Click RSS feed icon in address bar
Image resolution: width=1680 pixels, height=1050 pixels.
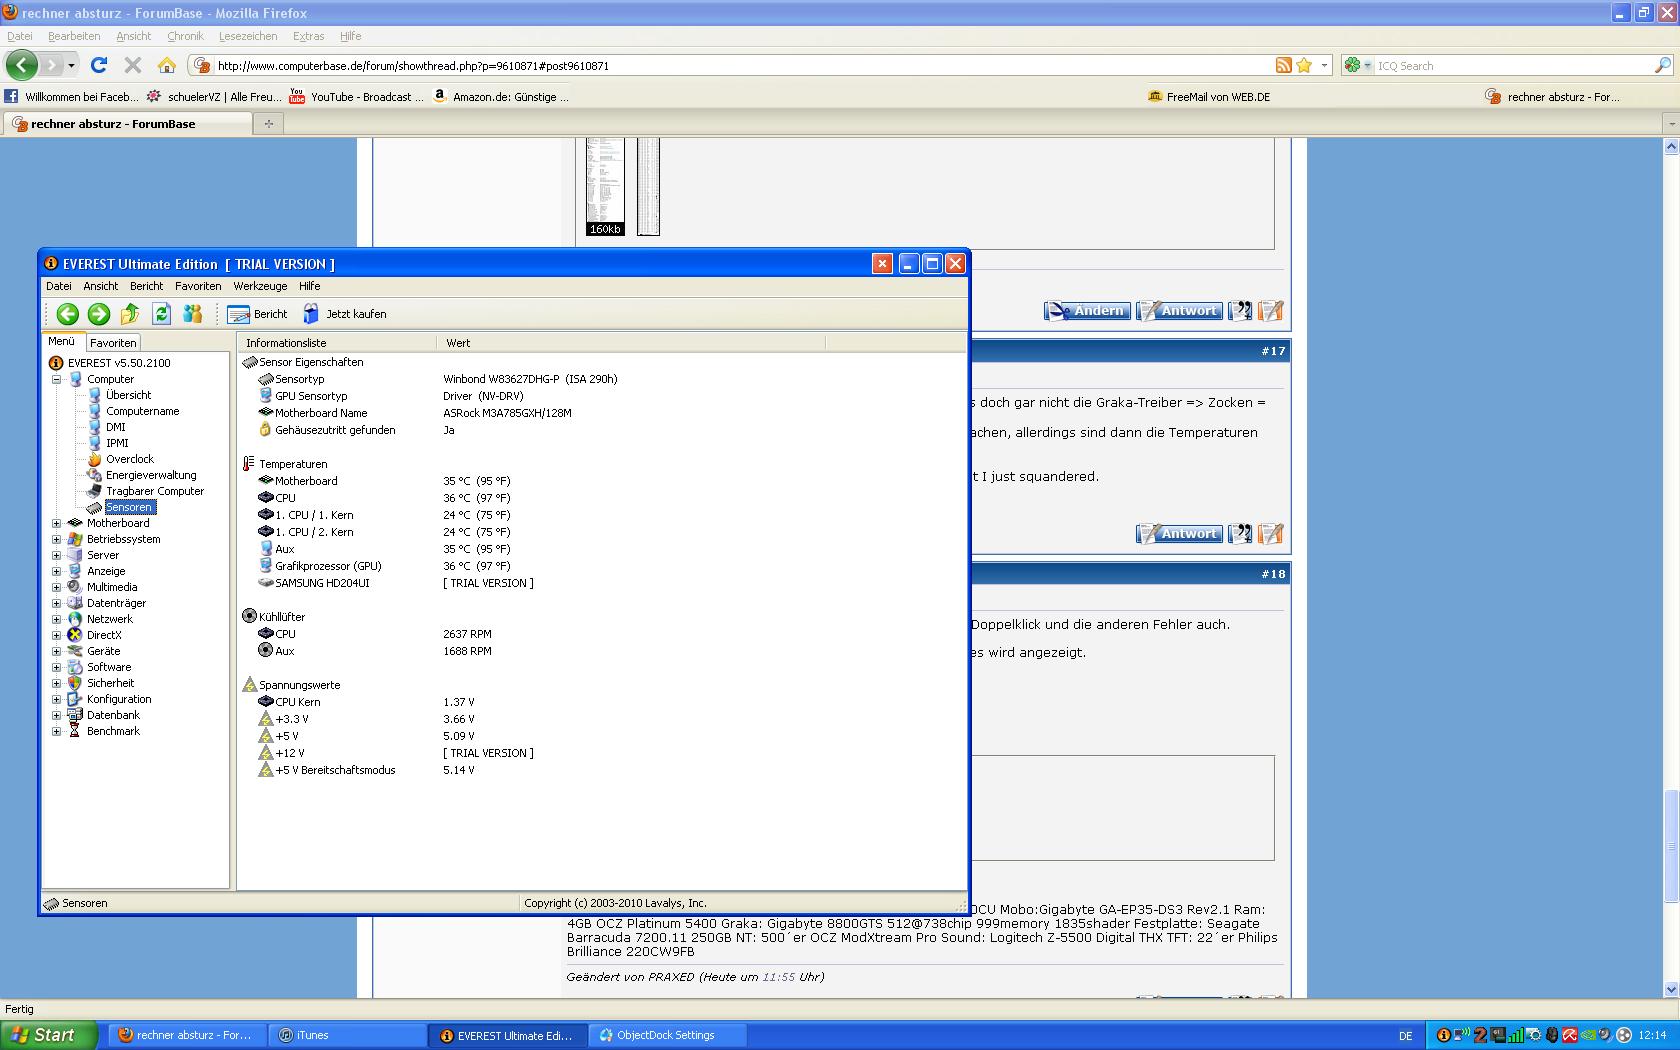tap(1284, 65)
